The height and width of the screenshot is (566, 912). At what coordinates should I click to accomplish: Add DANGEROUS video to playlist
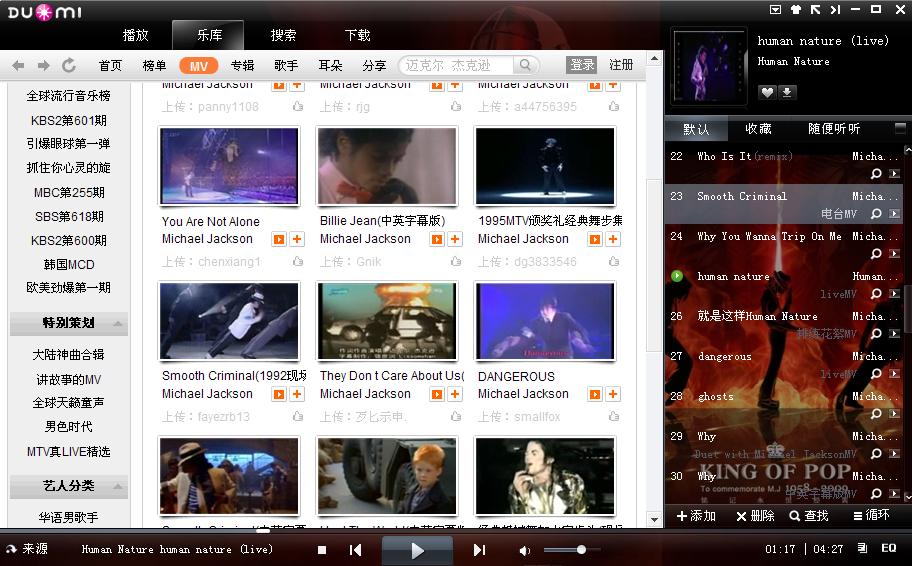coord(613,394)
